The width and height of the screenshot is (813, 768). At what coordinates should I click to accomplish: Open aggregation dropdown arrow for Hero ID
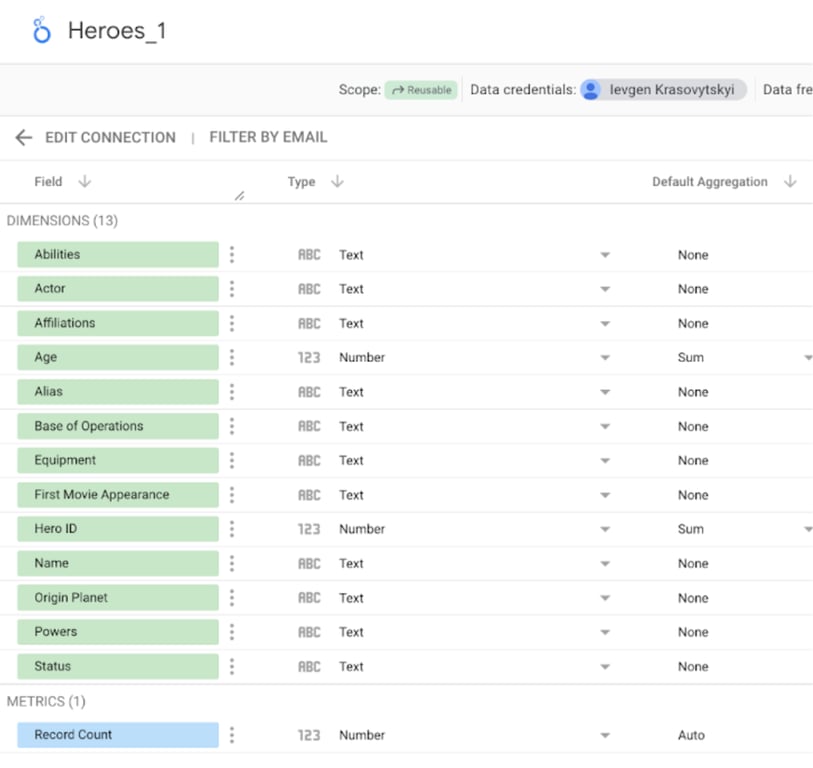[x=808, y=529]
